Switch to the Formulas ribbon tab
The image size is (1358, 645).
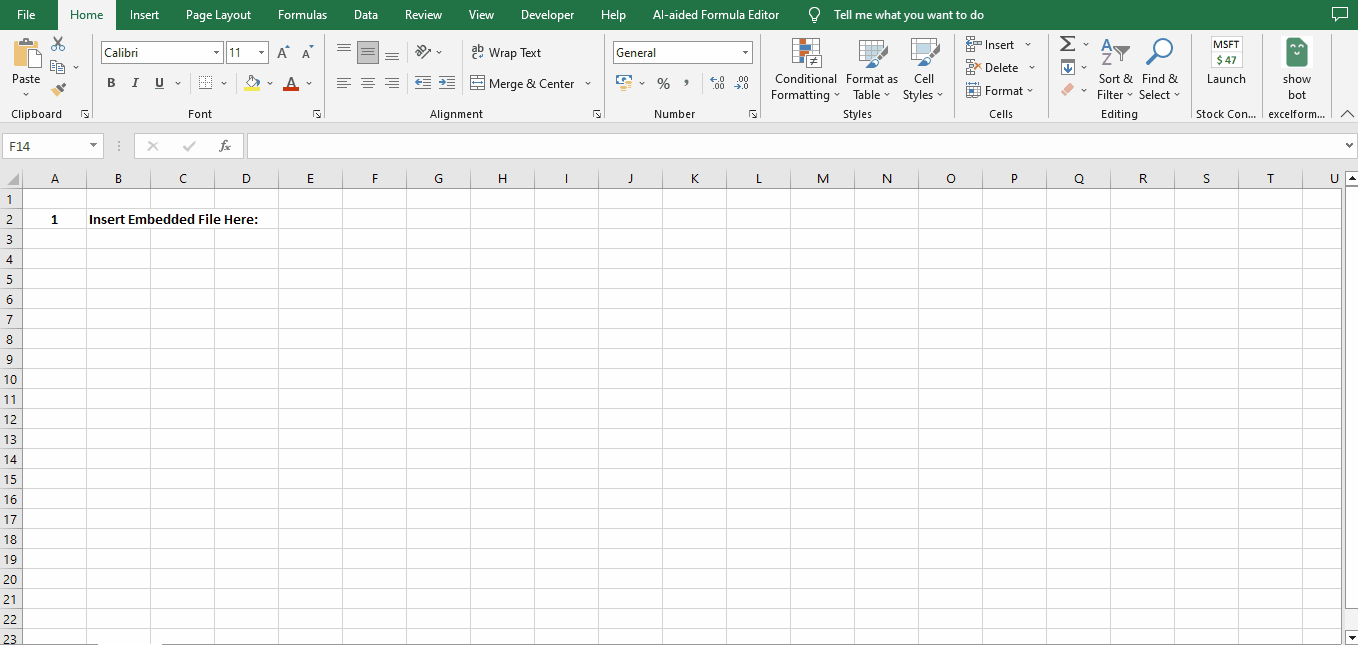click(x=302, y=15)
